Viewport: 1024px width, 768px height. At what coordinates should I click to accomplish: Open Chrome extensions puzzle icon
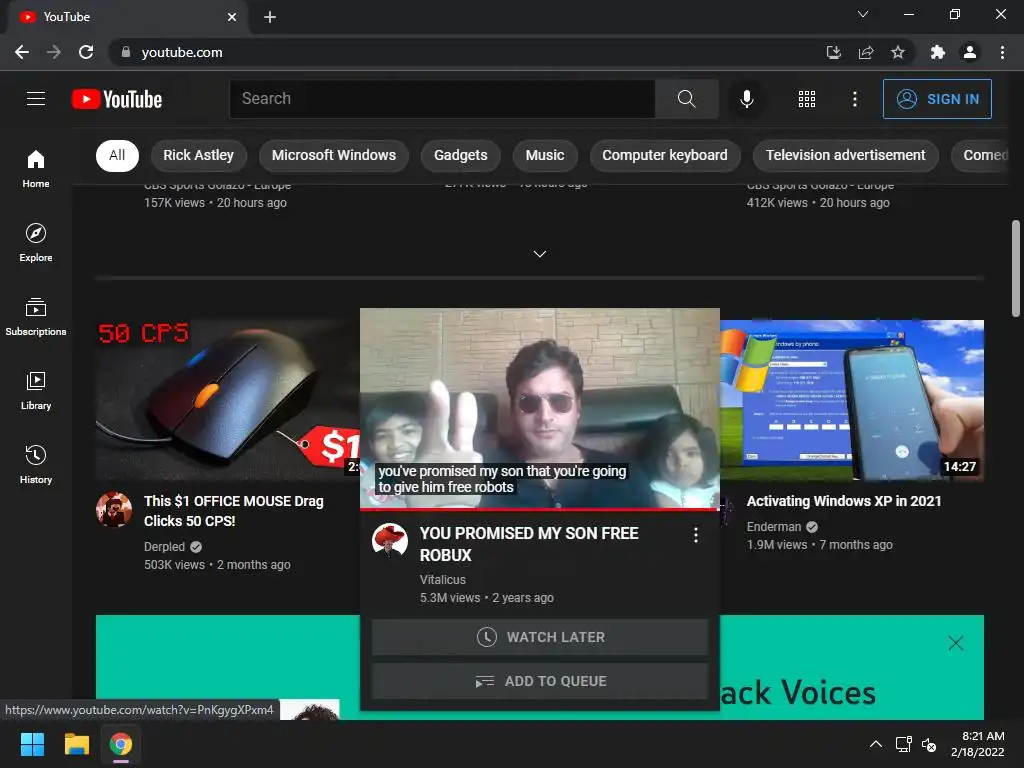click(937, 52)
